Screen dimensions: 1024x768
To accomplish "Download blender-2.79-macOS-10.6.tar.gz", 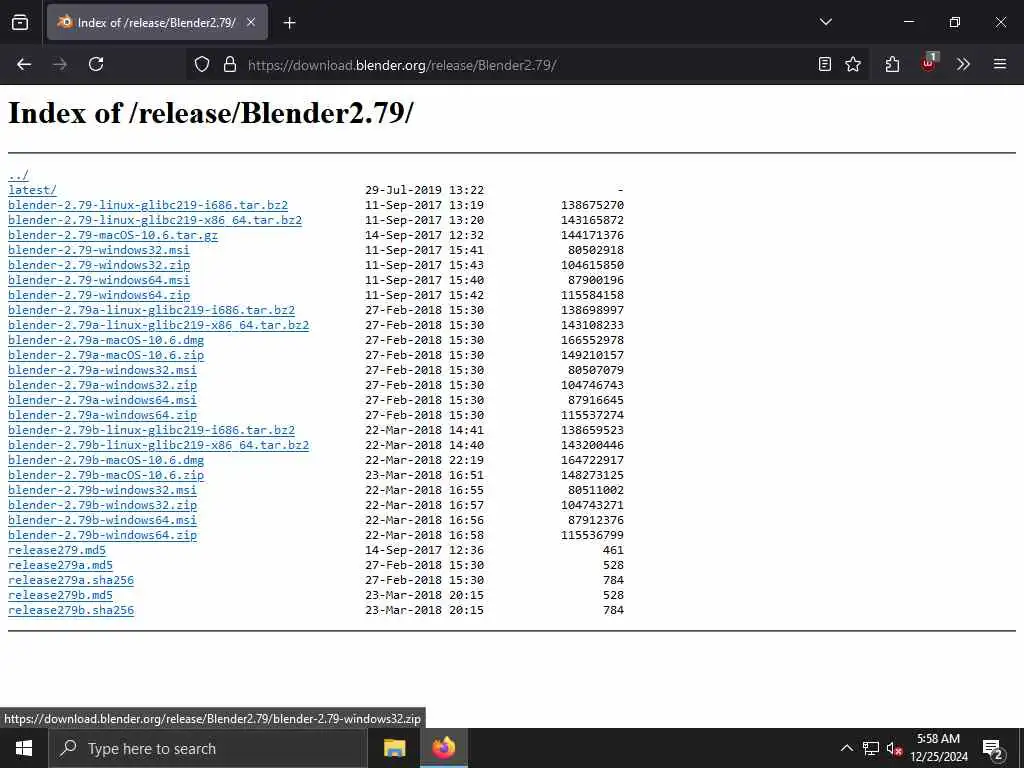I will [x=113, y=235].
